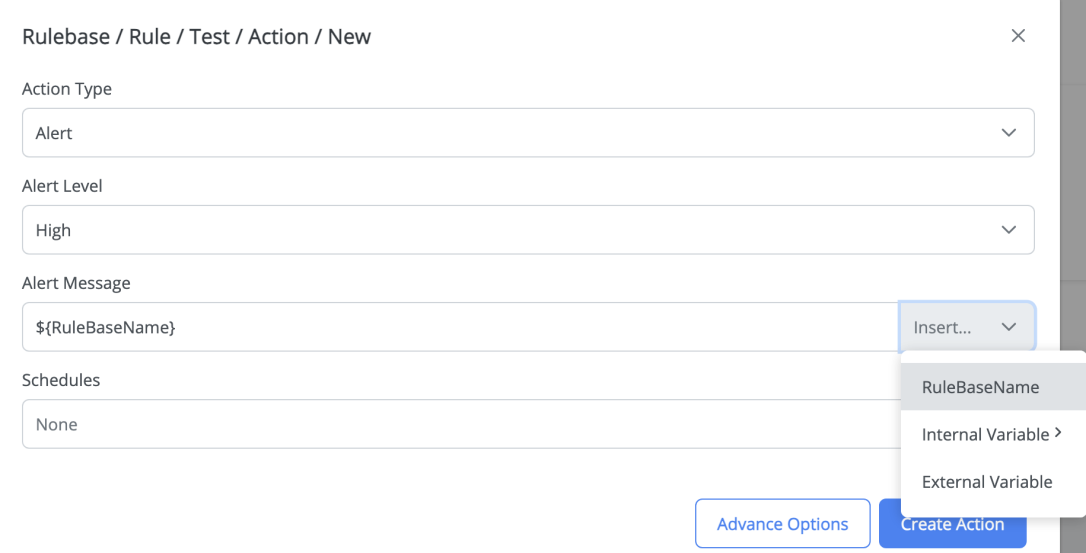Click the chevron arrow in Alert Level field
Viewport: 1086px width, 553px height.
click(x=1008, y=230)
